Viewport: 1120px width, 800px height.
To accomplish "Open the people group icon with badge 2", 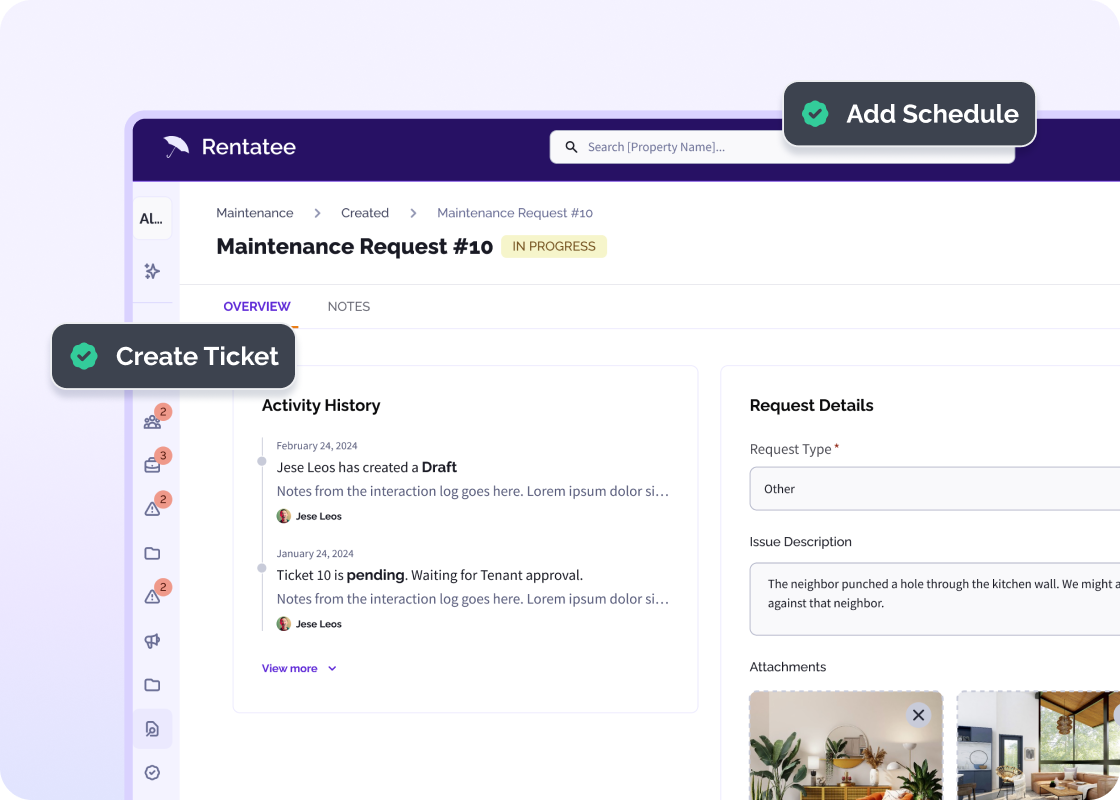I will click(152, 422).
